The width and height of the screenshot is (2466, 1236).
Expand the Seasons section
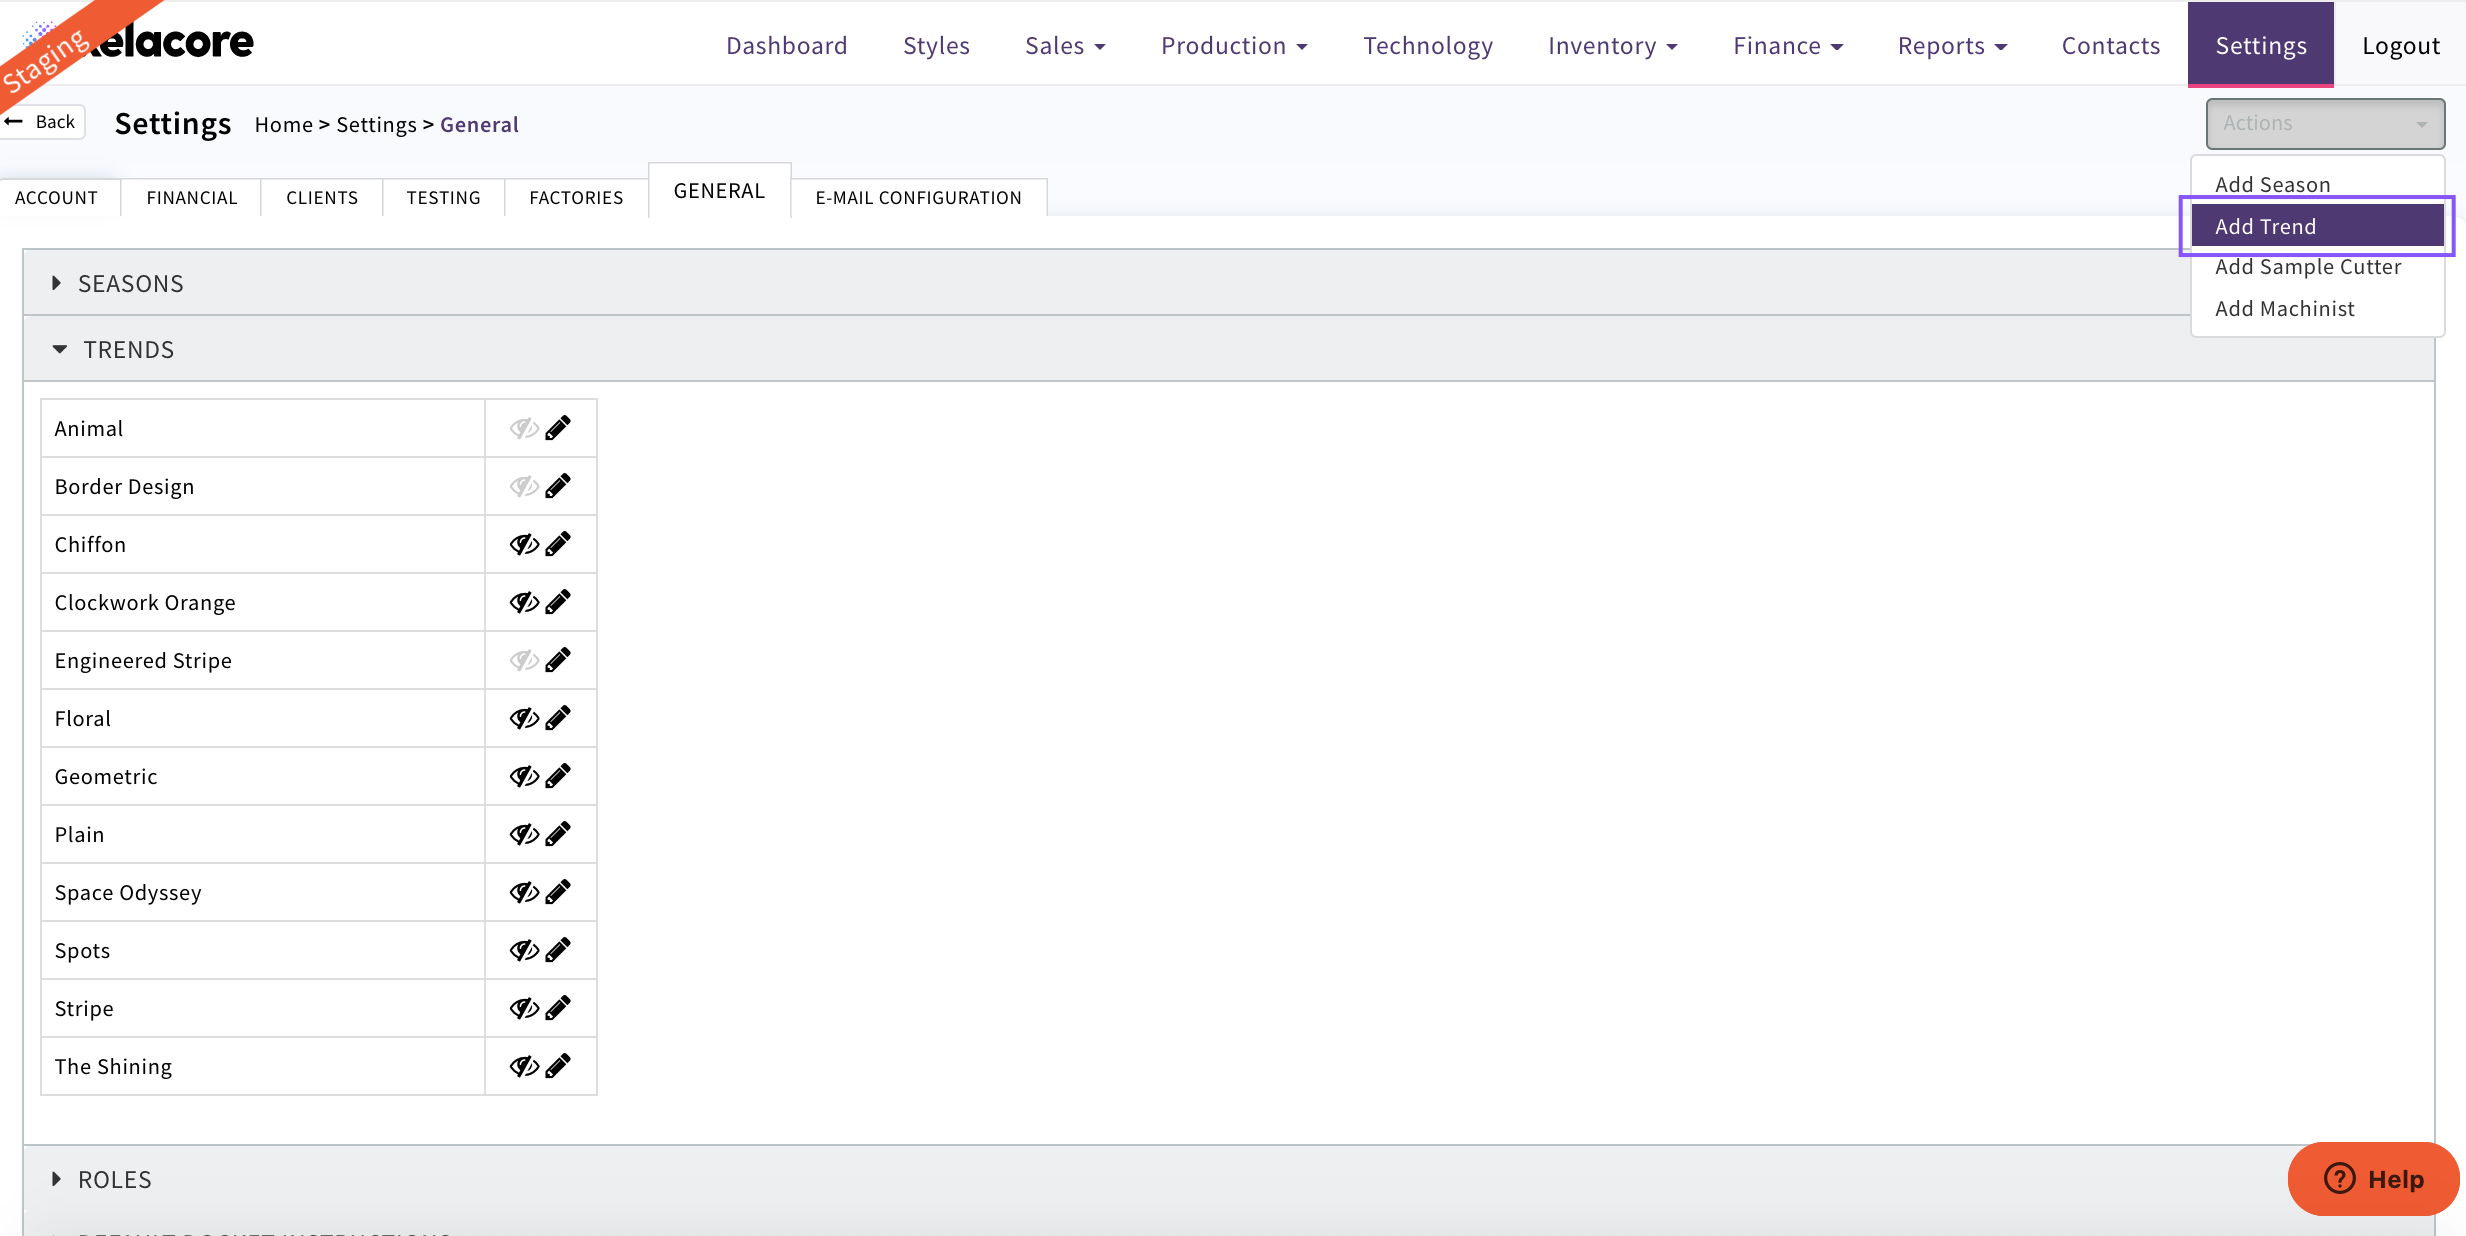pos(130,283)
